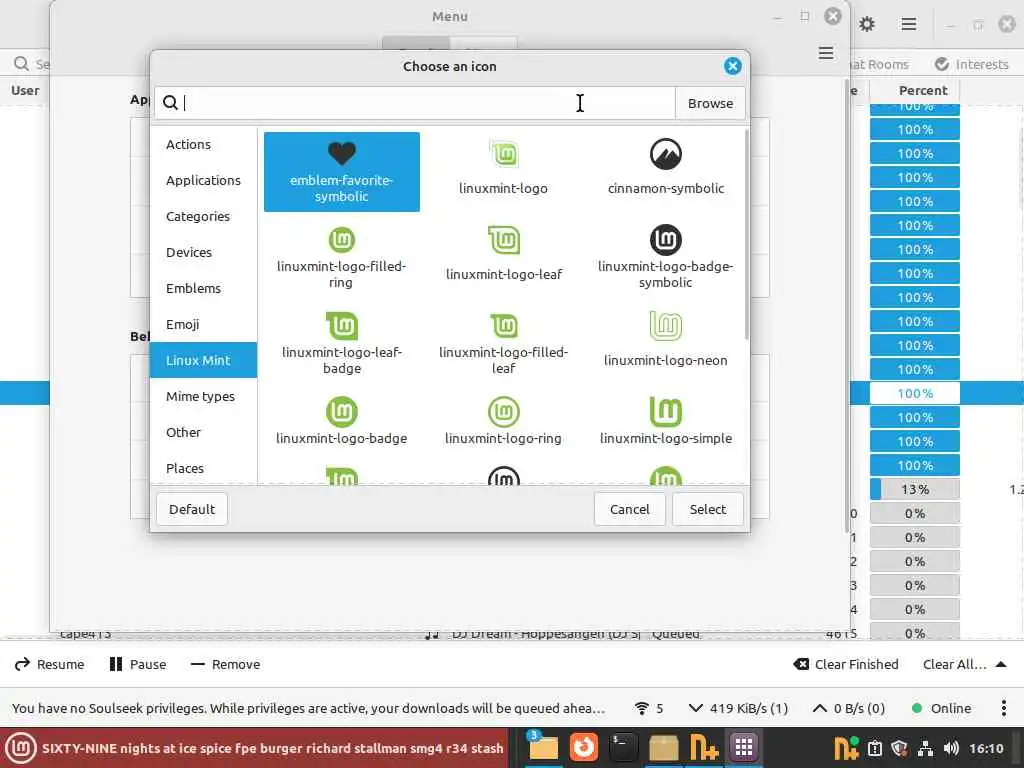Image resolution: width=1024 pixels, height=768 pixels.
Task: Click the Browse button
Action: coord(710,103)
